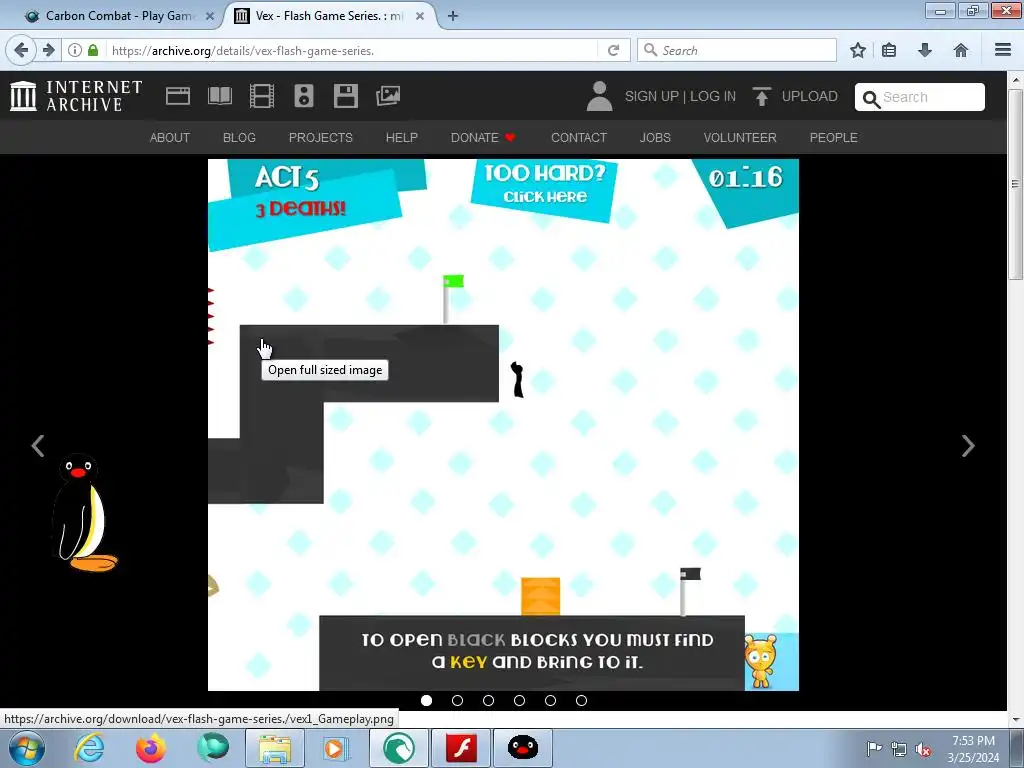Select the sixth carousel dot
Image resolution: width=1024 pixels, height=768 pixels.
581,701
